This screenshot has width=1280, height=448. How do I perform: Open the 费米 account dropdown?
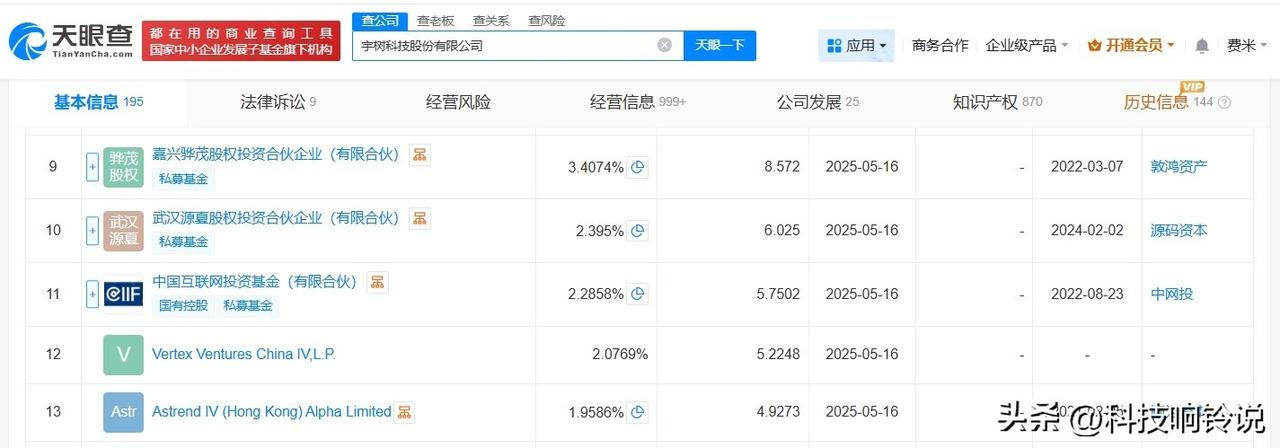tap(1248, 45)
